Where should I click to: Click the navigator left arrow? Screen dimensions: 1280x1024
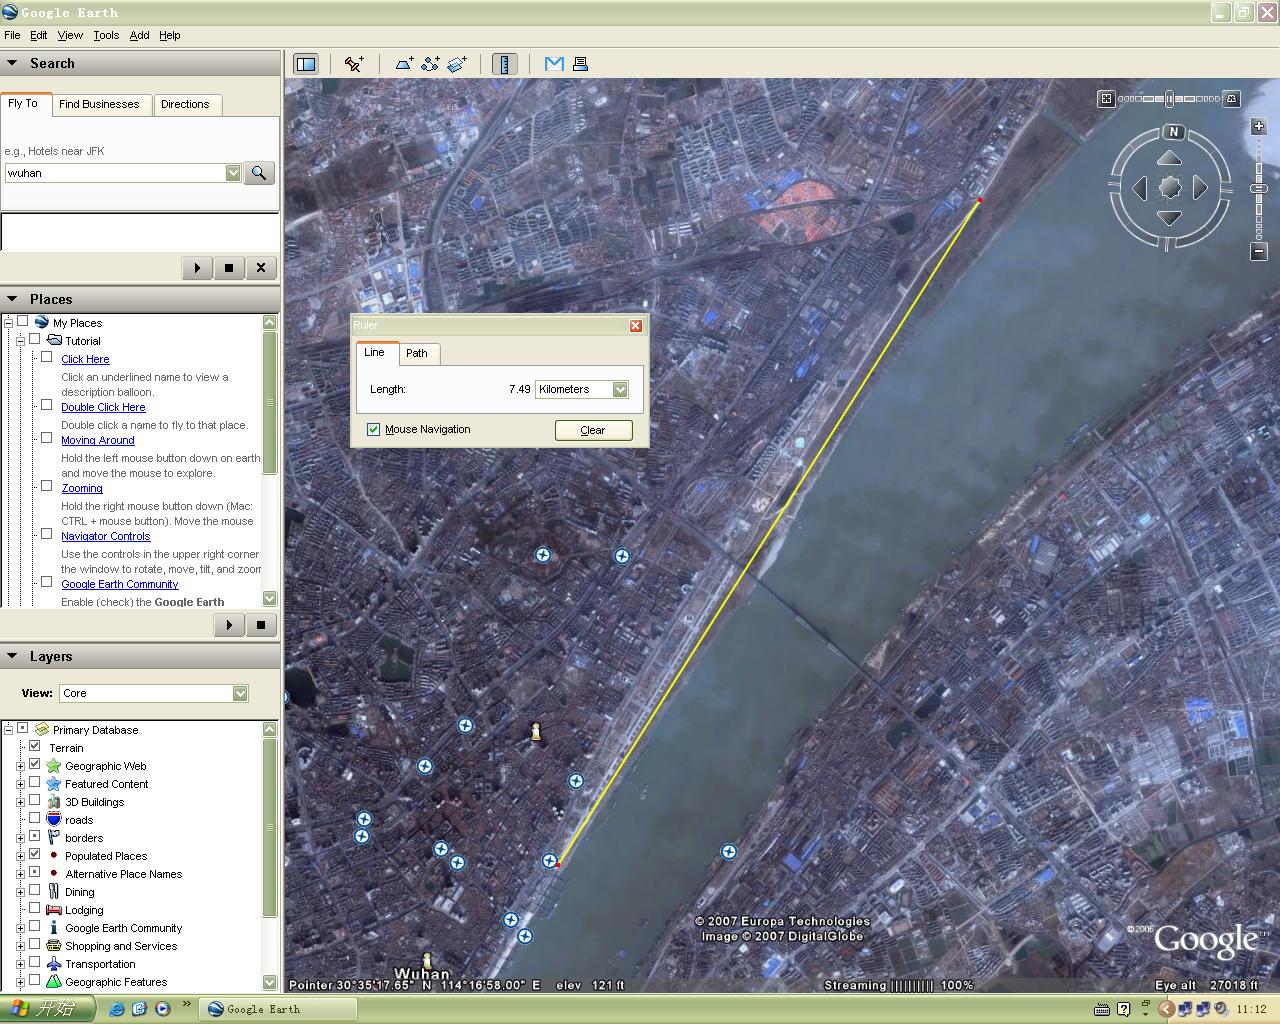[x=1140, y=187]
